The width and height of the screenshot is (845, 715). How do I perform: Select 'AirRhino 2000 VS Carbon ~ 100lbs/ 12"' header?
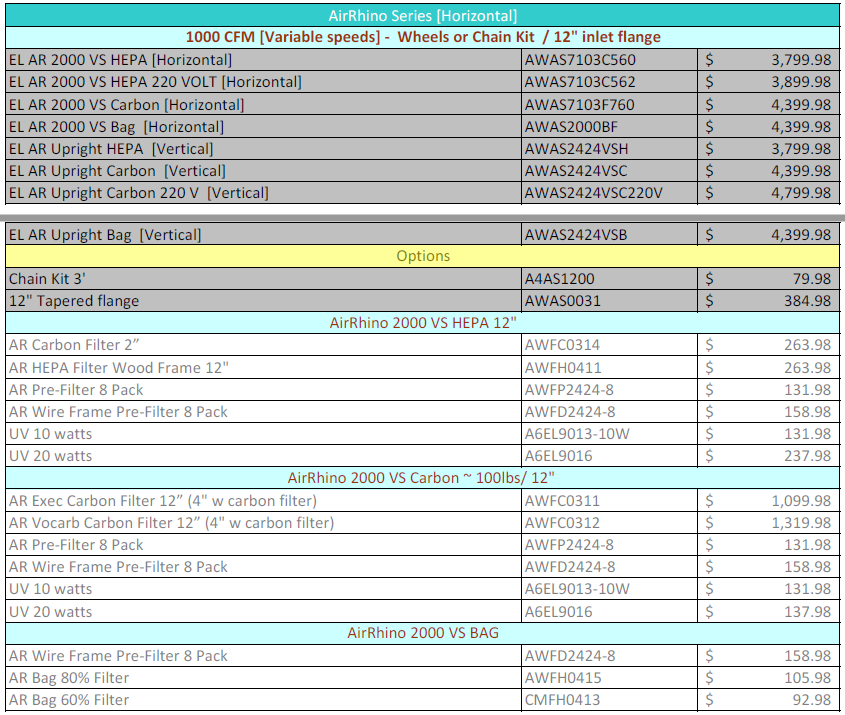click(x=422, y=478)
